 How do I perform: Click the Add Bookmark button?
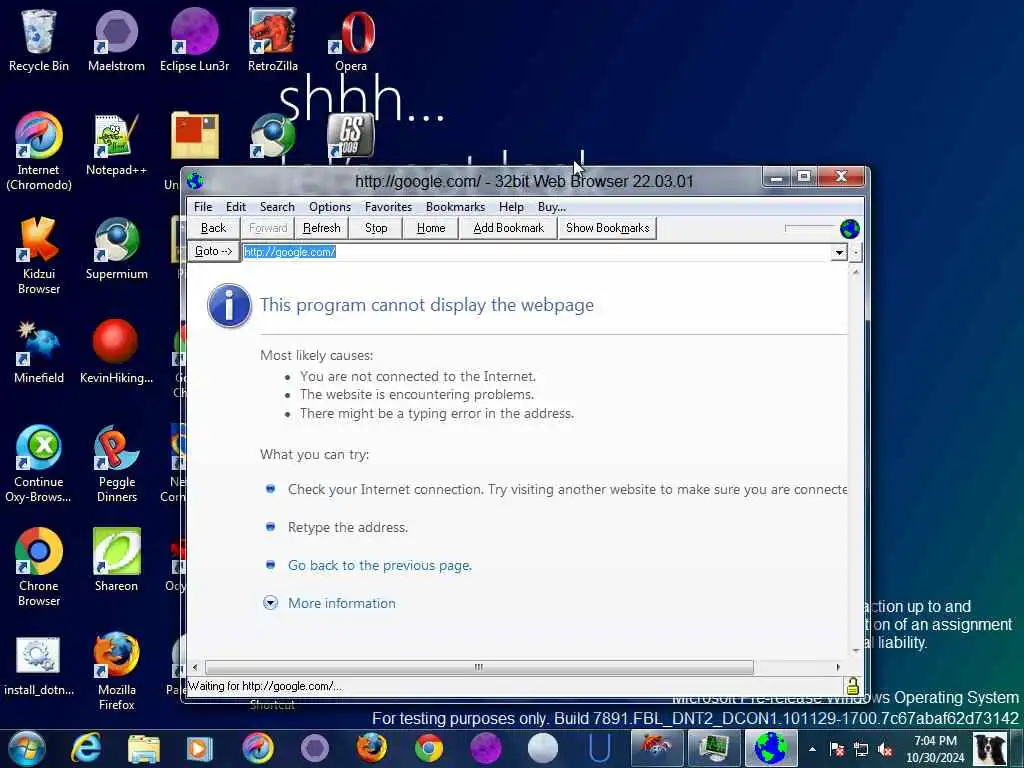click(x=508, y=228)
